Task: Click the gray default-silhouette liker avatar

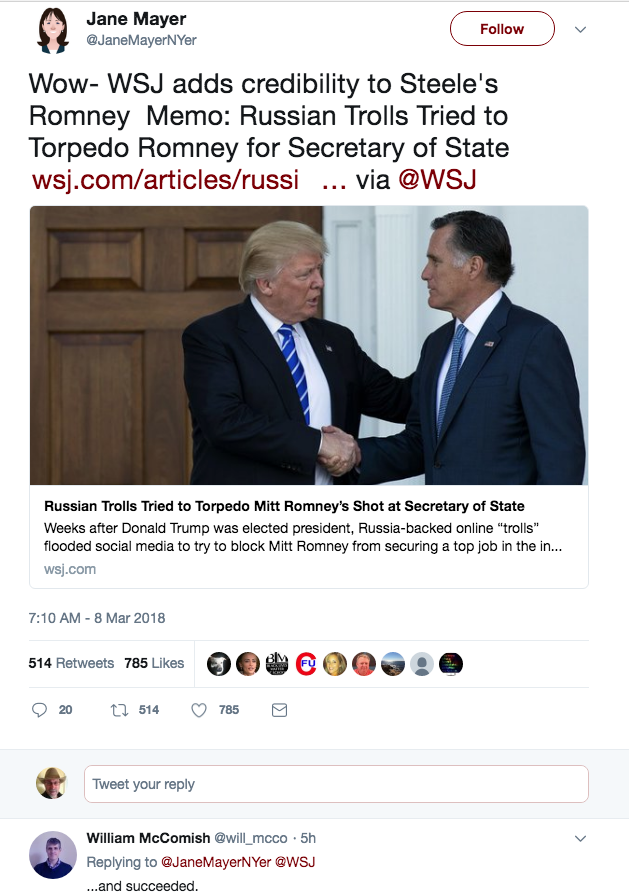Action: point(422,664)
